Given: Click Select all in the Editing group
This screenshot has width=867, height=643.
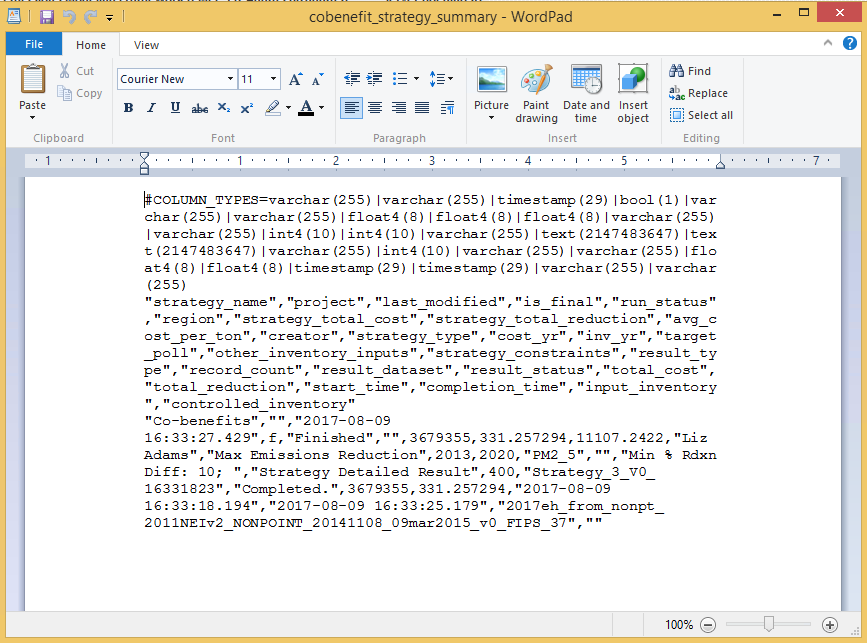Looking at the screenshot, I should click(701, 115).
